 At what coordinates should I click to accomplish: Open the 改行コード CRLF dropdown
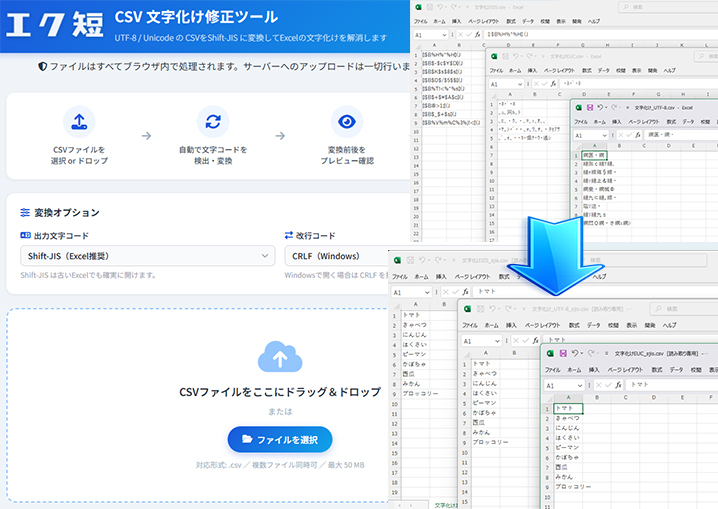tap(337, 256)
